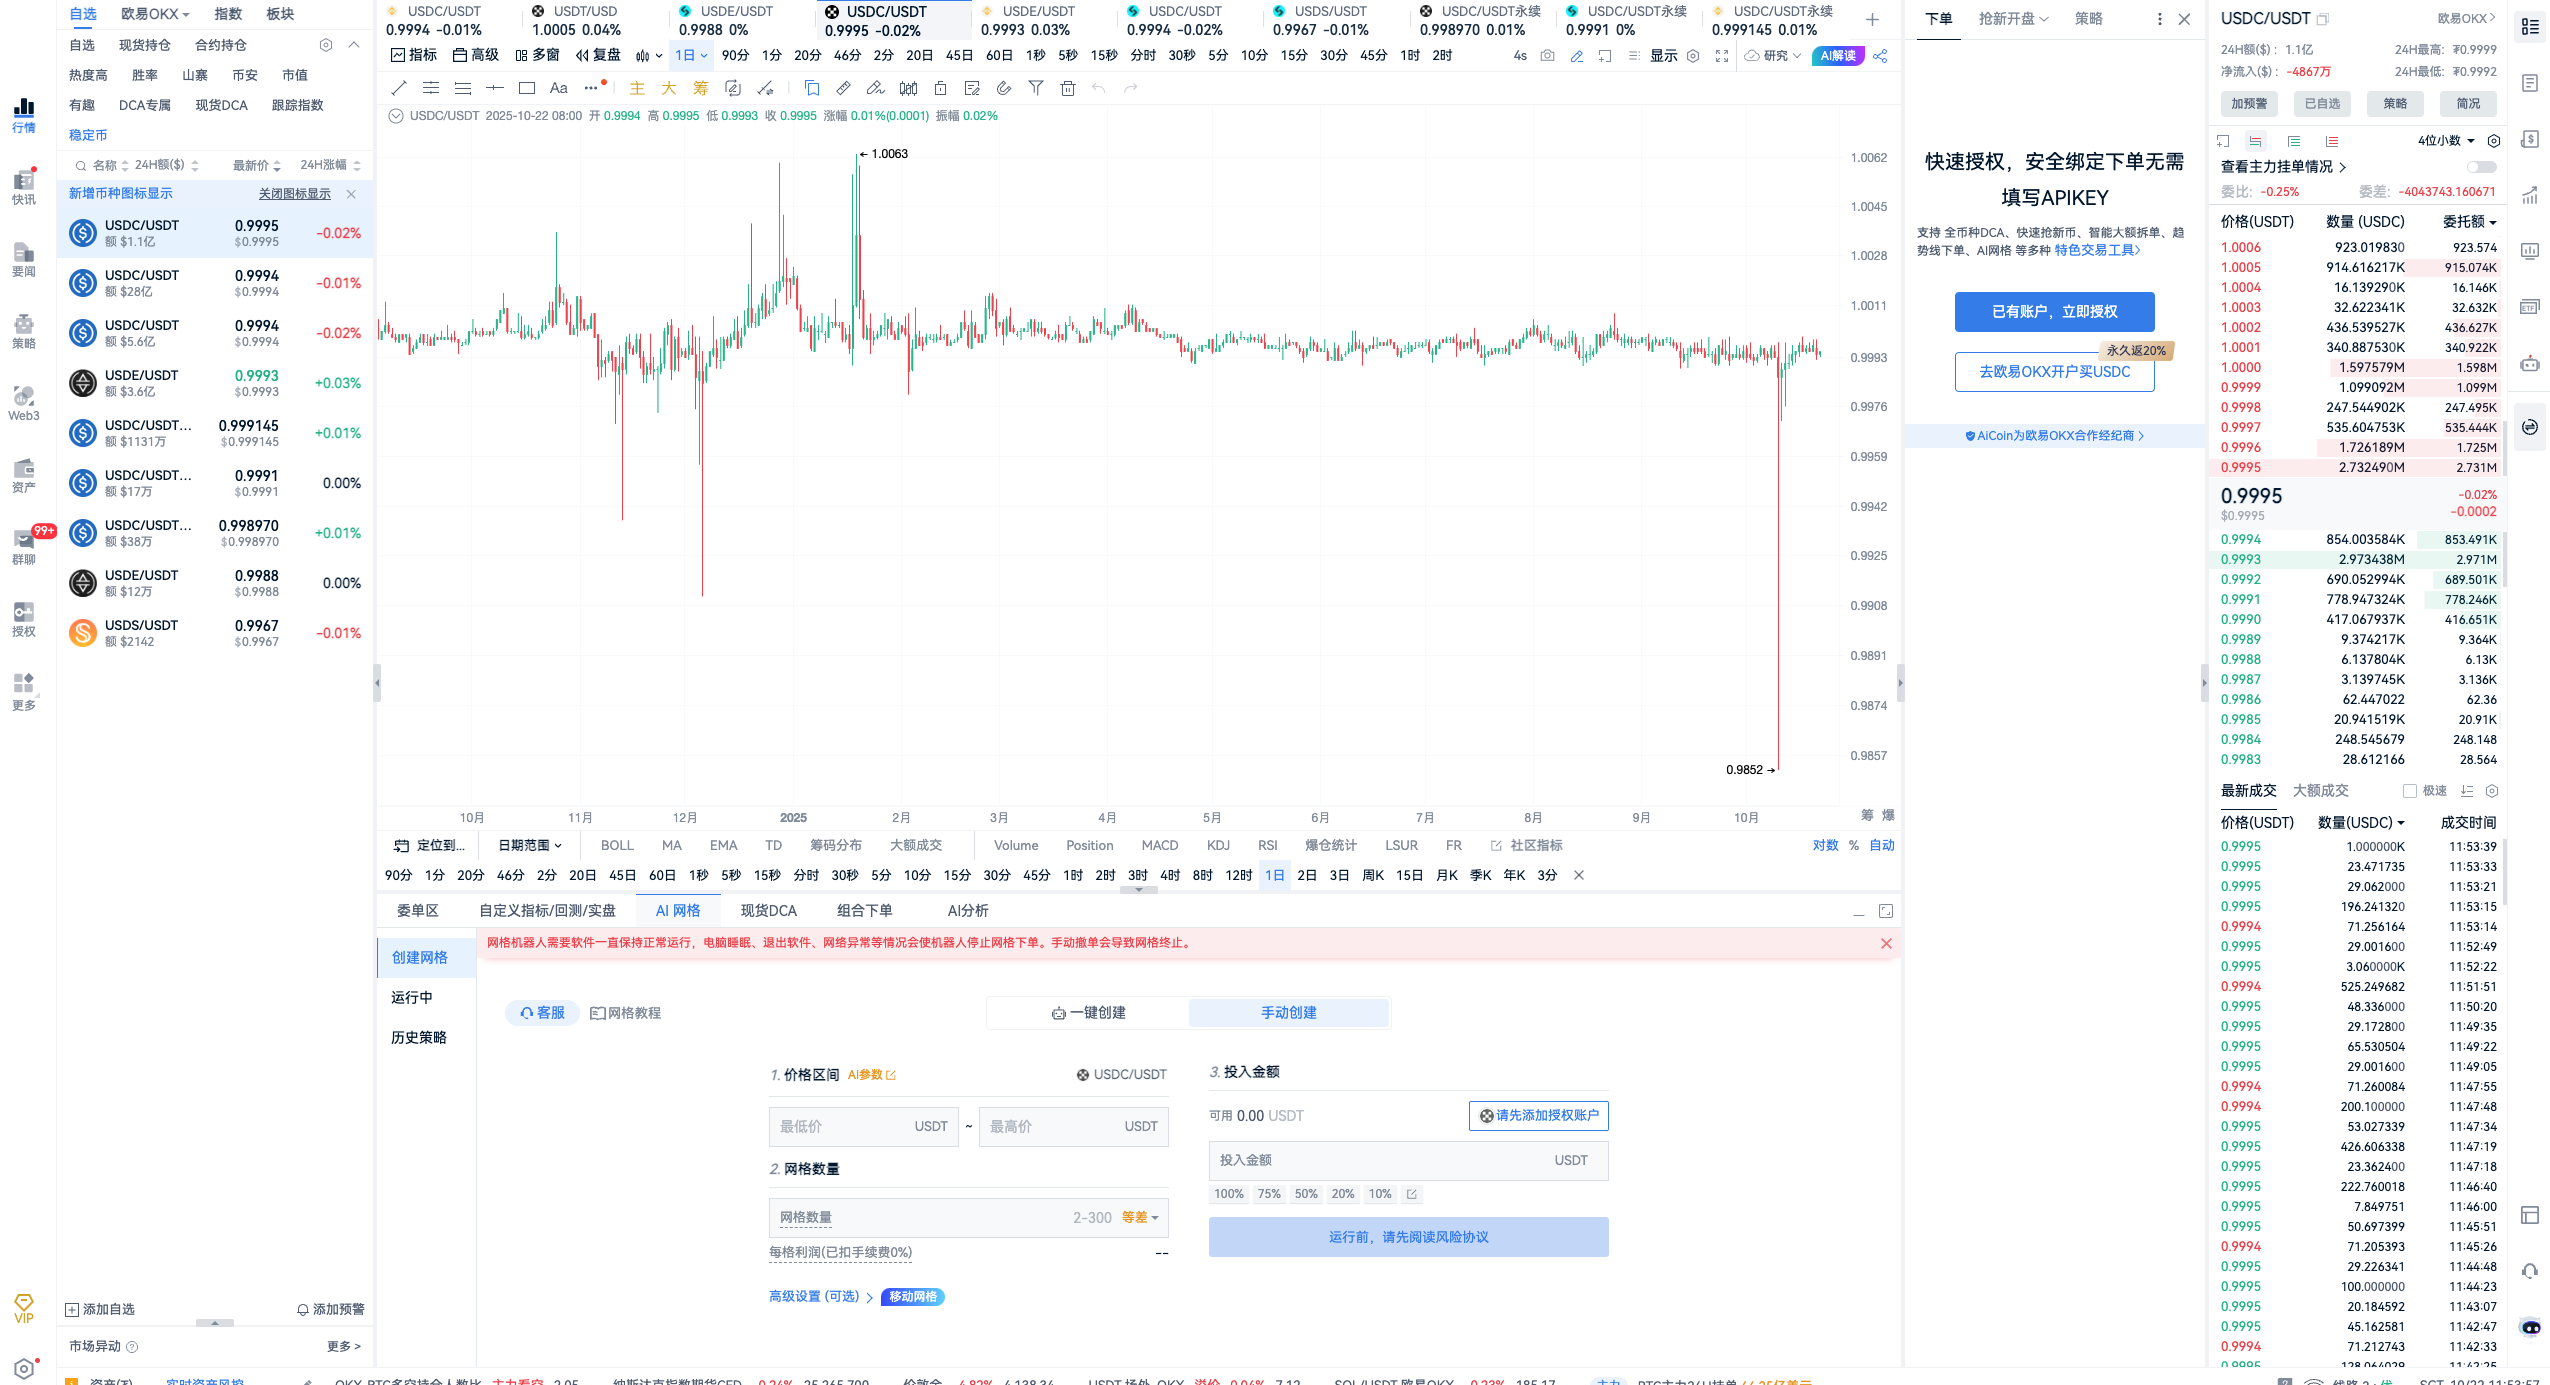
Task: Click 已有账户，立即授权 button
Action: pos(2054,312)
